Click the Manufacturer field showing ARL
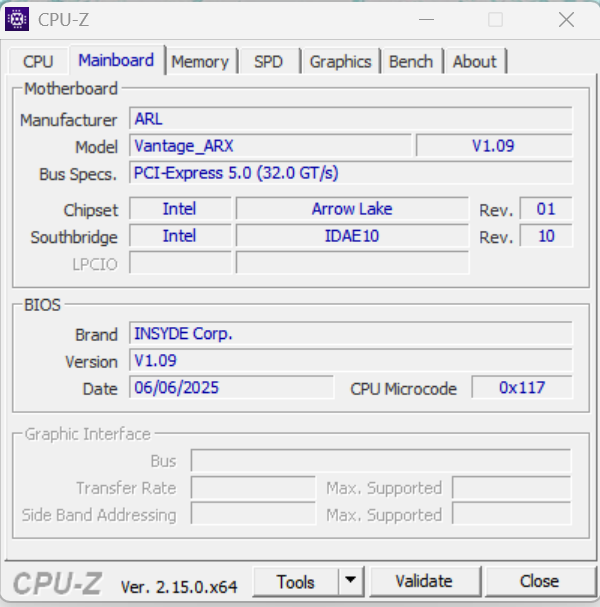The image size is (600, 607). coord(350,118)
